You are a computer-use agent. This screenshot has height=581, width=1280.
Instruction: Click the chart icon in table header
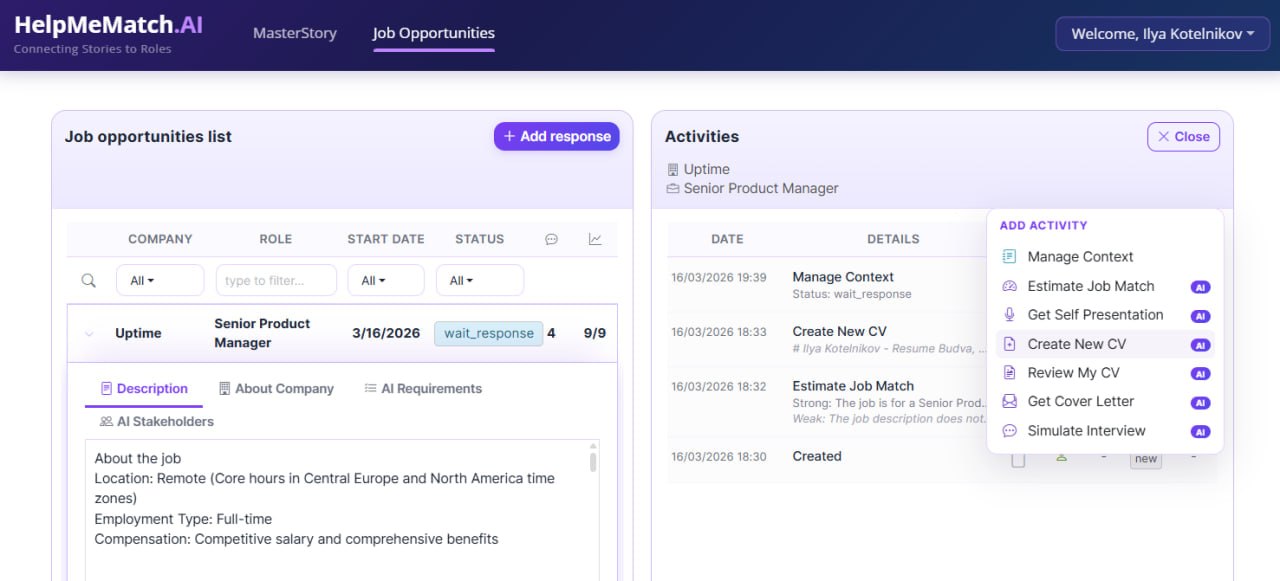pos(595,239)
